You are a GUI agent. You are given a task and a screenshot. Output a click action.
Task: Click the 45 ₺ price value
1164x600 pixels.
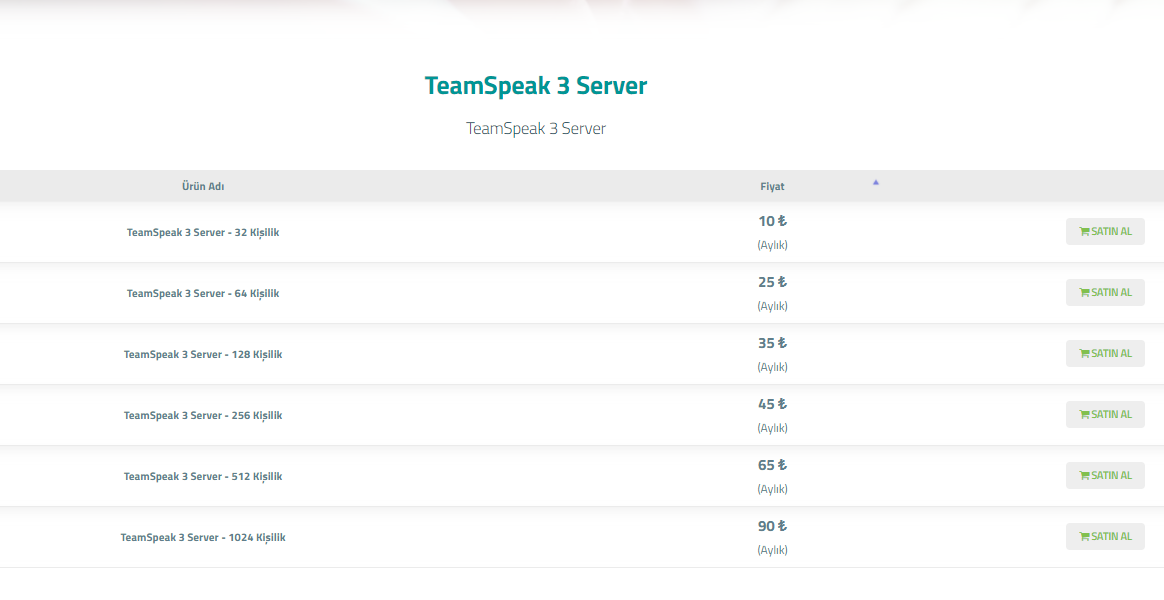772,404
